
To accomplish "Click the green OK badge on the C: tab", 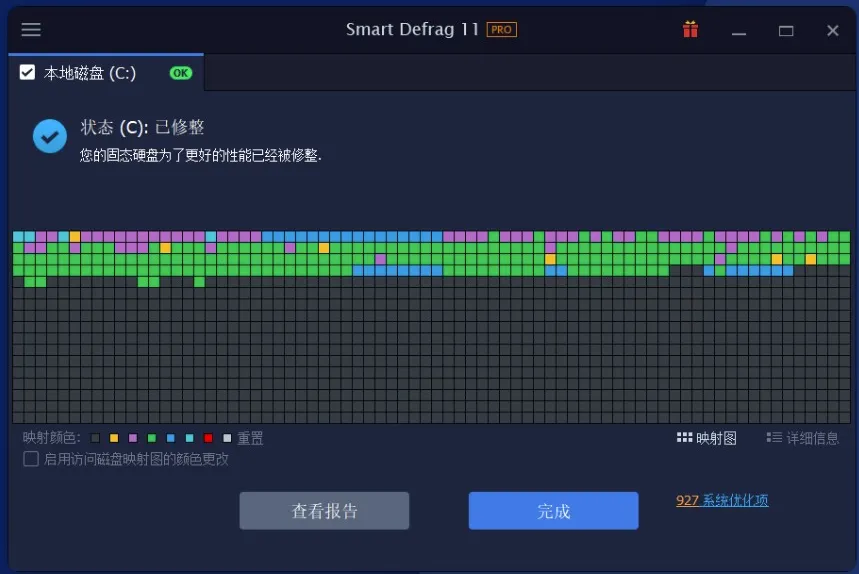I will tap(181, 73).
